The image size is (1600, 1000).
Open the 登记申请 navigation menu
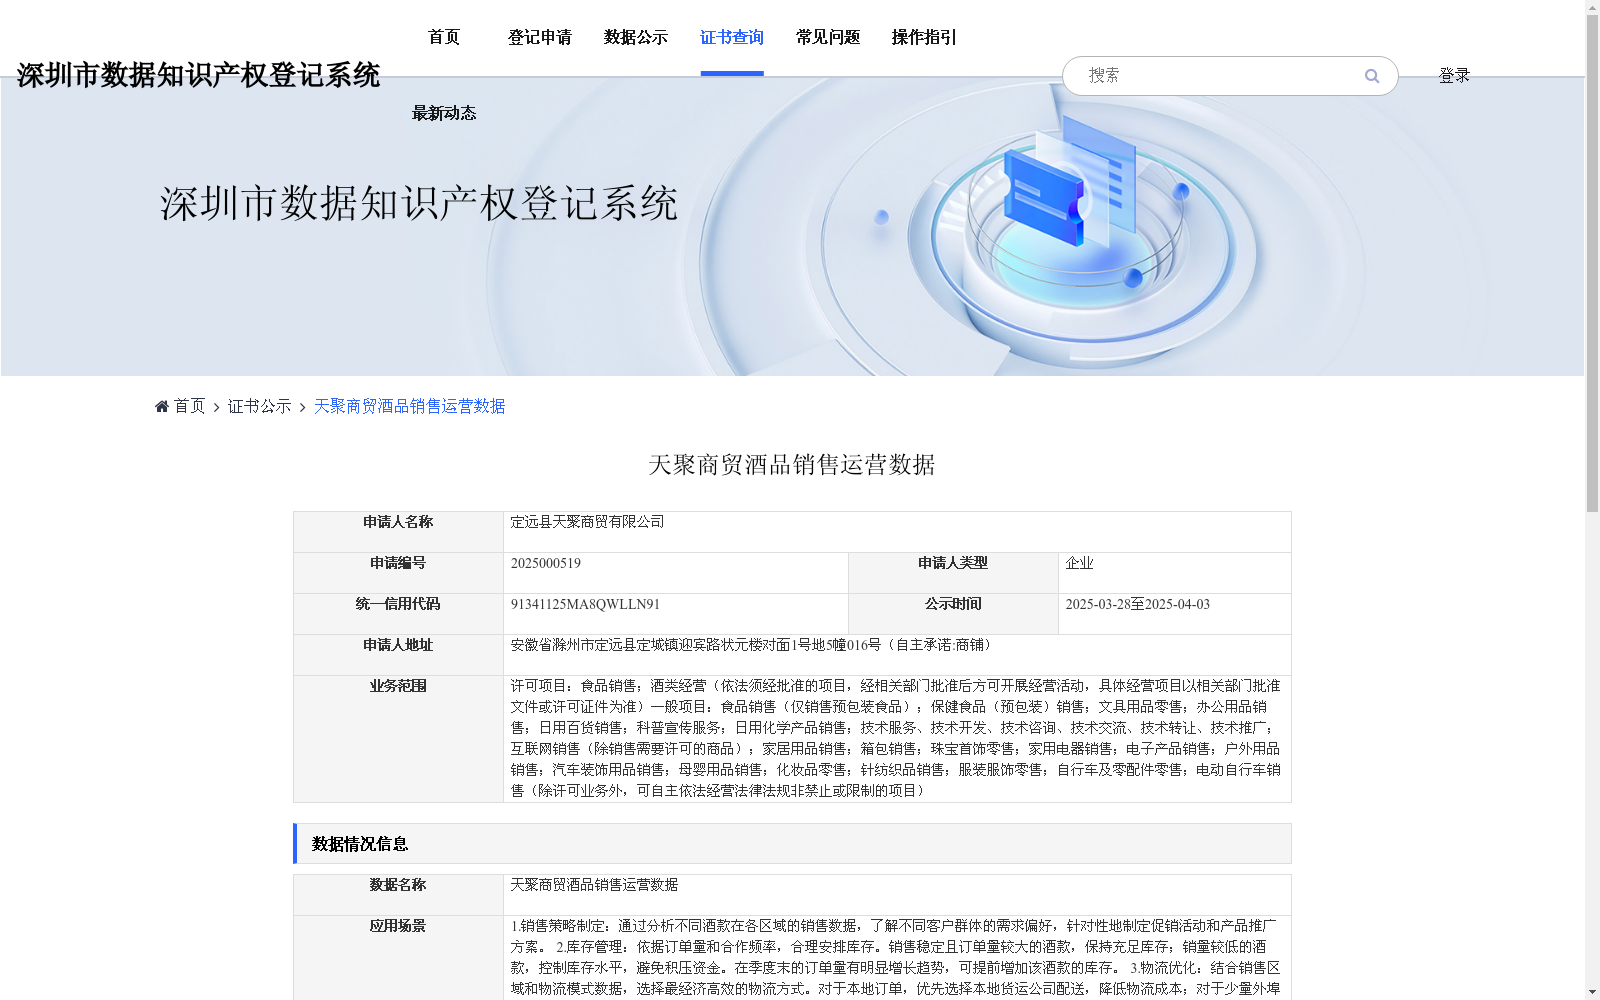539,37
